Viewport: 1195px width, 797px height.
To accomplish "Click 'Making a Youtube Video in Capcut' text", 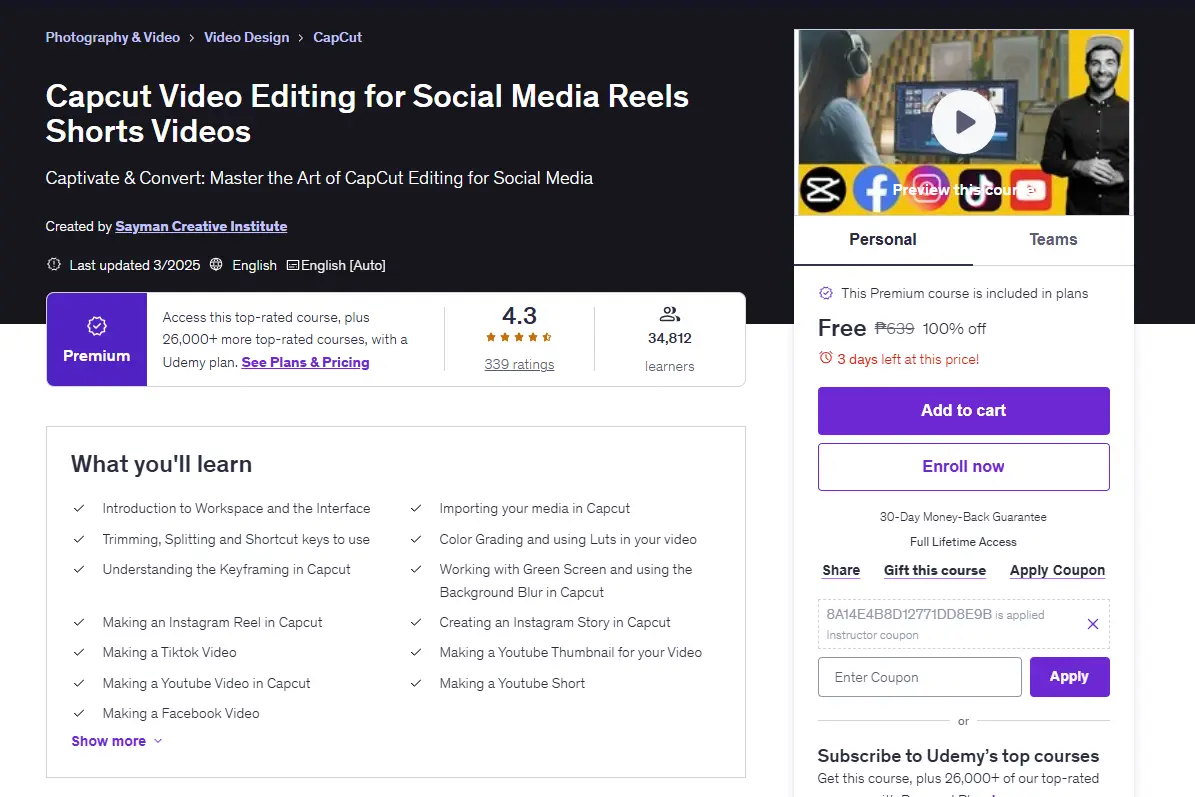I will [x=207, y=683].
